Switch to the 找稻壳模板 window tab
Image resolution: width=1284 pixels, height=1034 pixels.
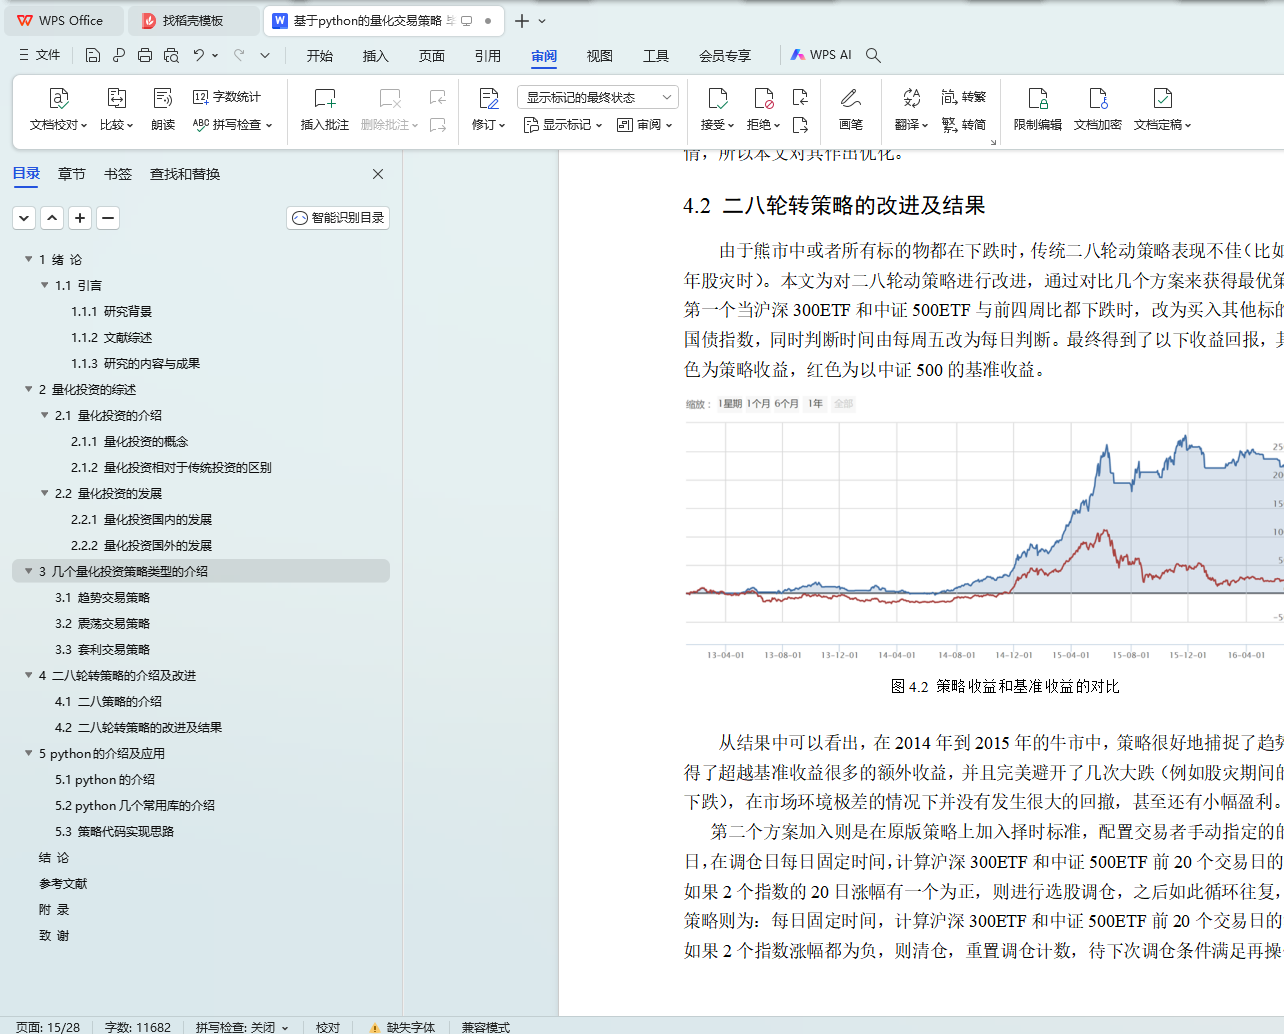click(195, 20)
